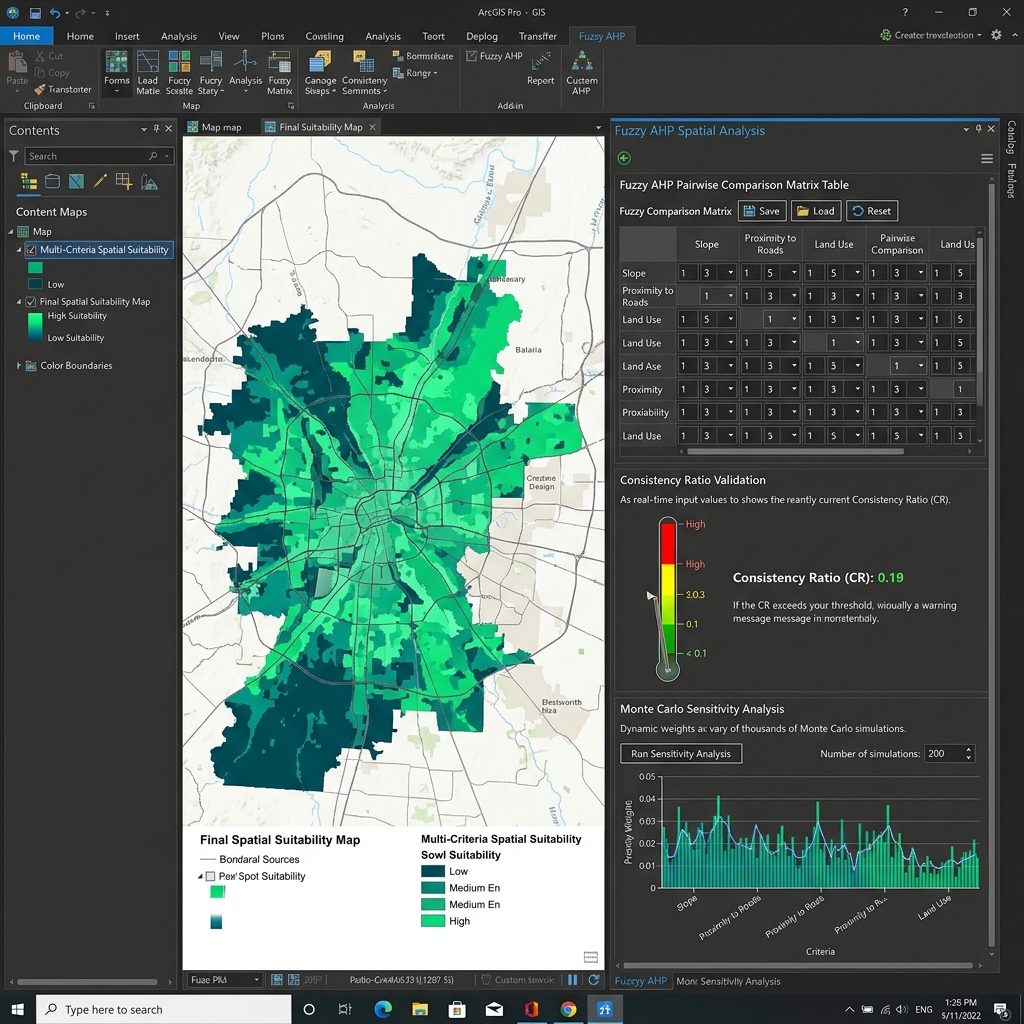1024x1024 pixels.
Task: Pause map drawing in status bar
Action: tap(573, 980)
